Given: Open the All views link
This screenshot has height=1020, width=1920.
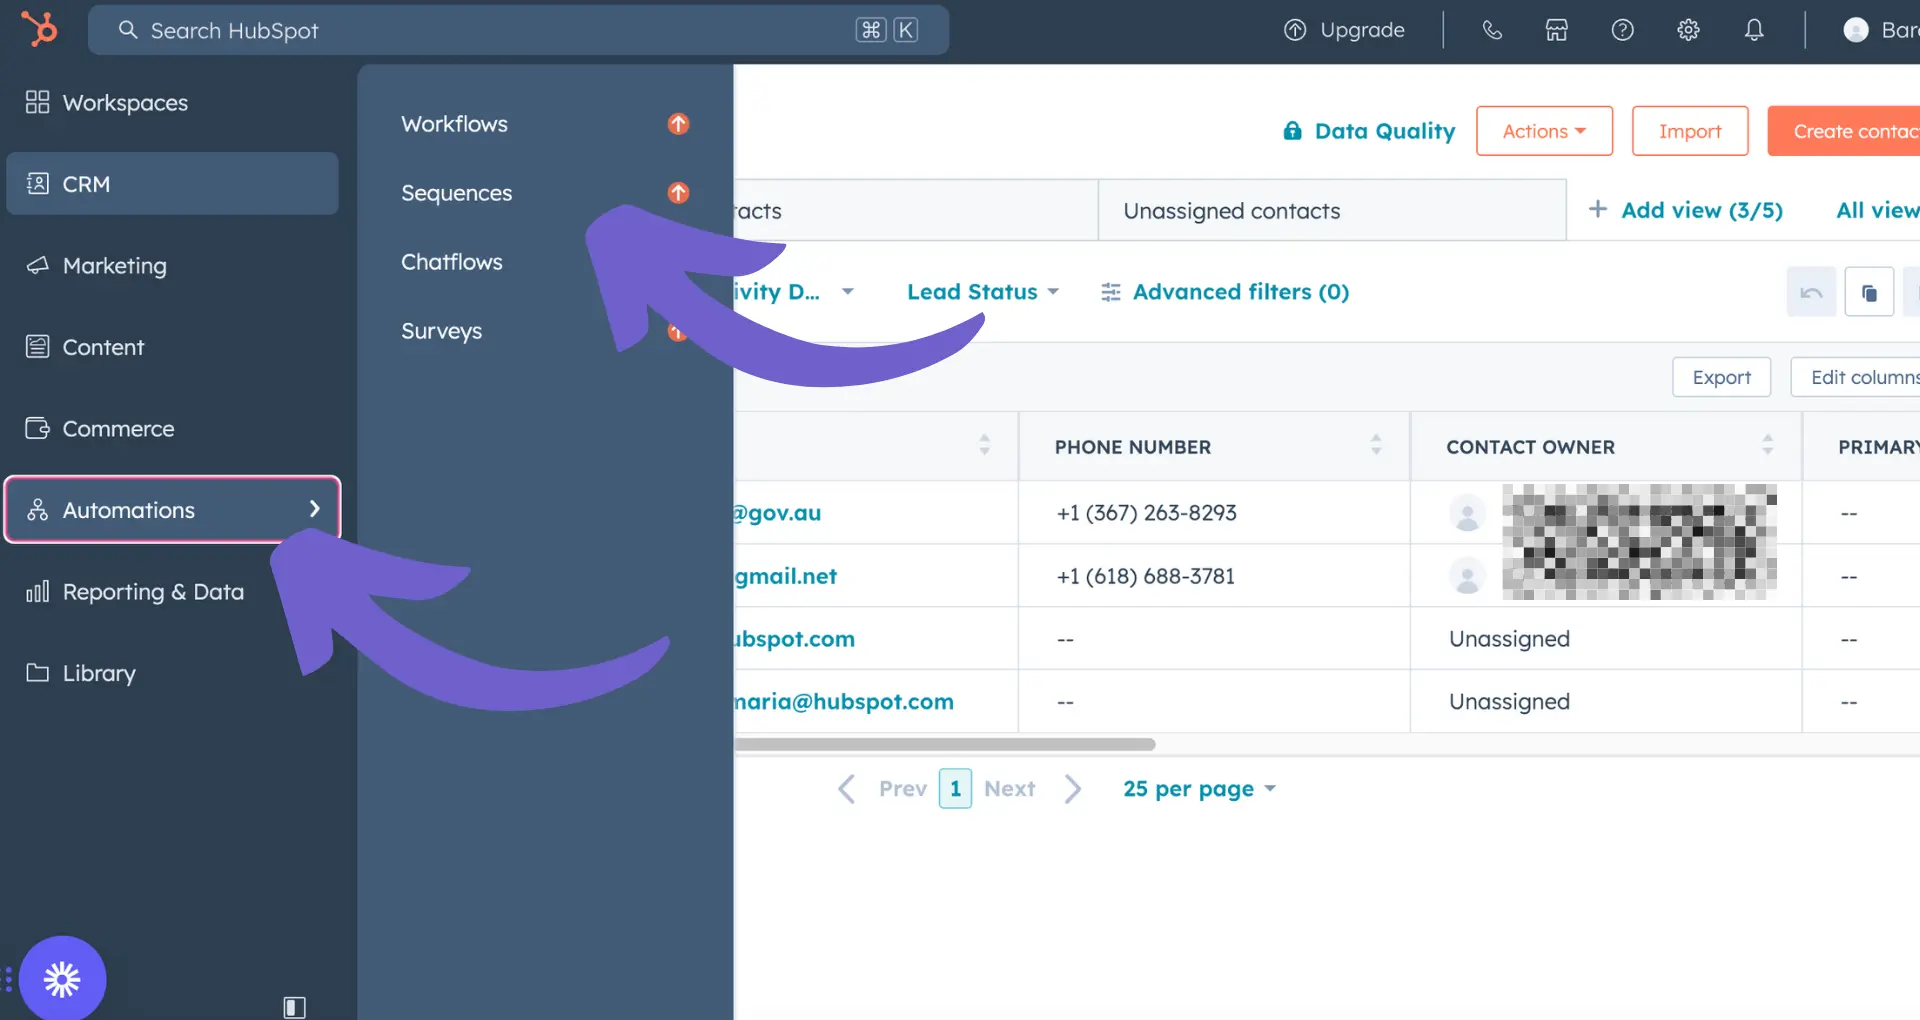Looking at the screenshot, I should point(1878,210).
